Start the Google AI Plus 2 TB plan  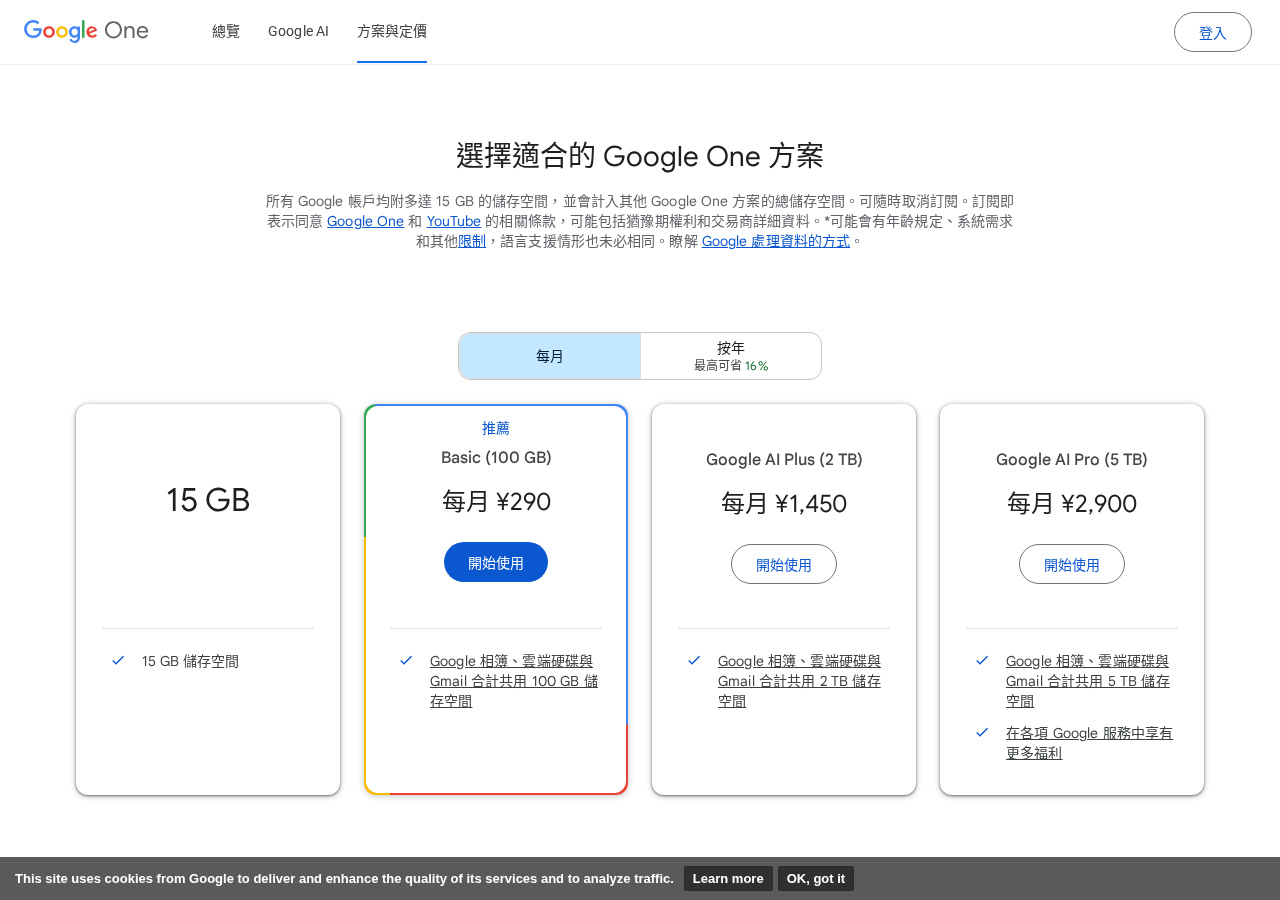[x=784, y=564]
